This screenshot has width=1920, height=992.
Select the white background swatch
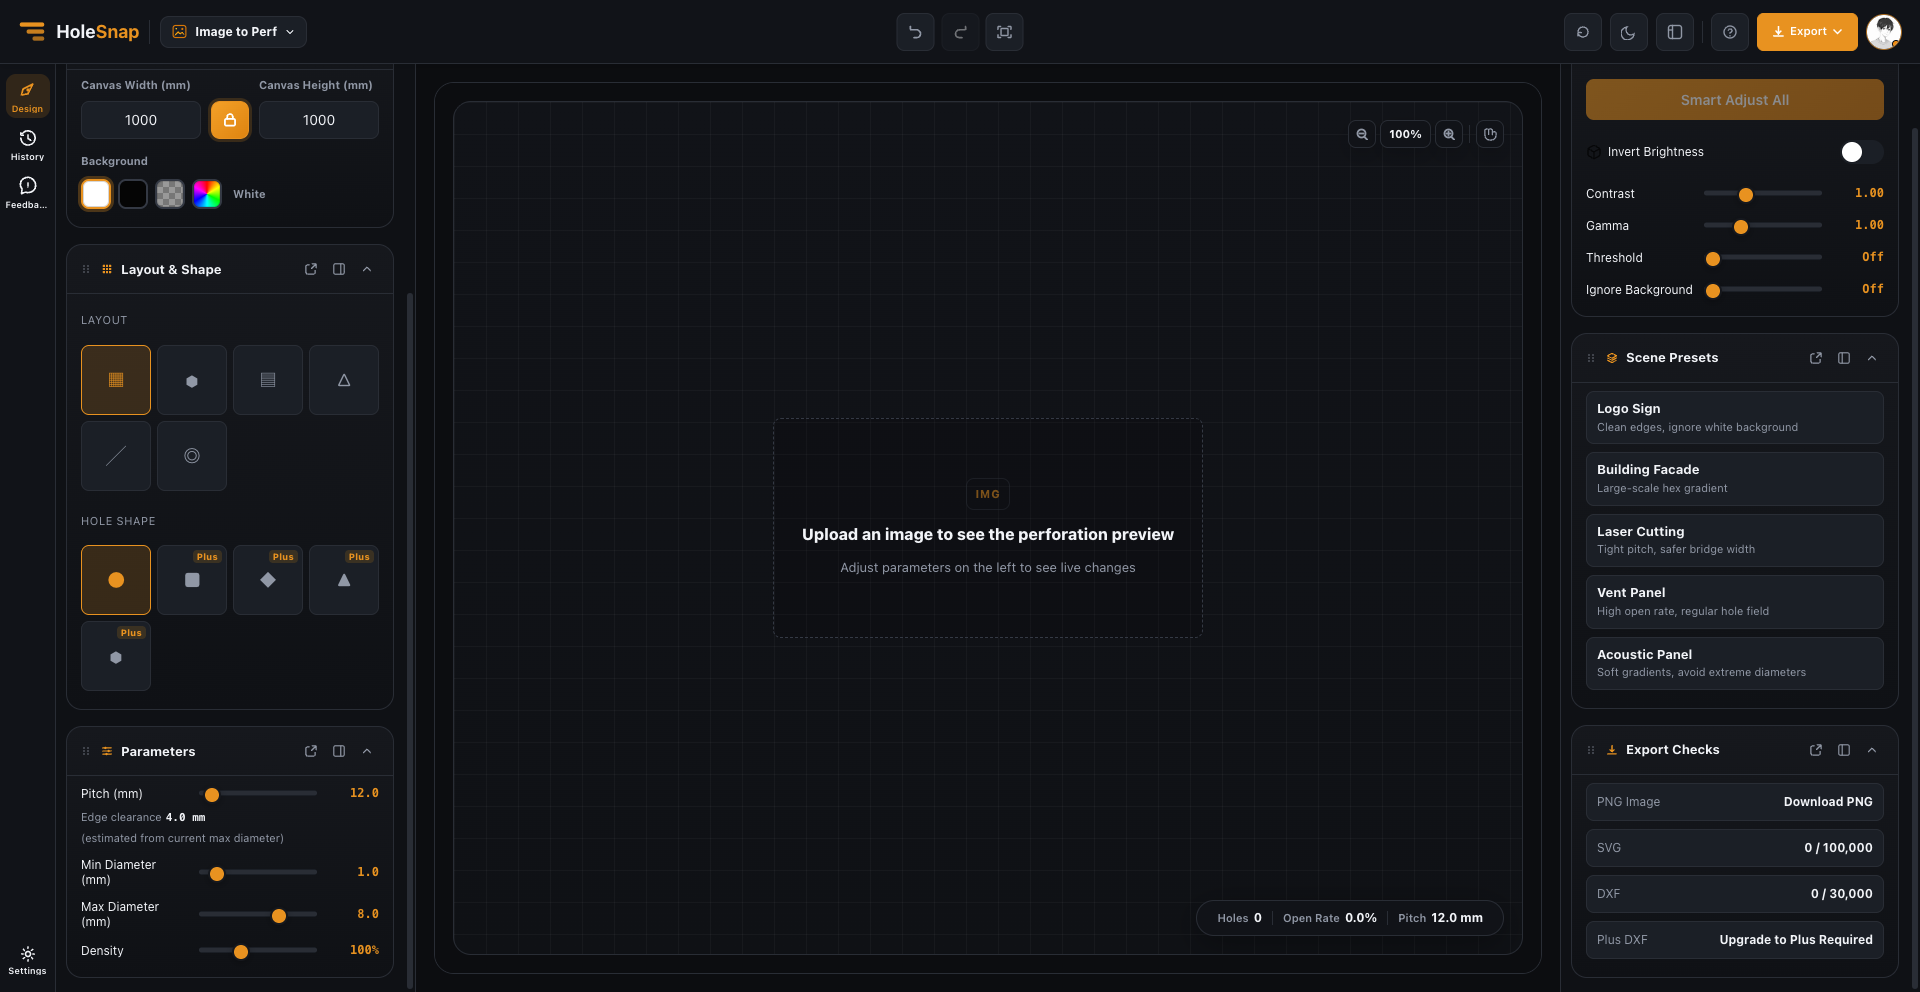[x=96, y=194]
